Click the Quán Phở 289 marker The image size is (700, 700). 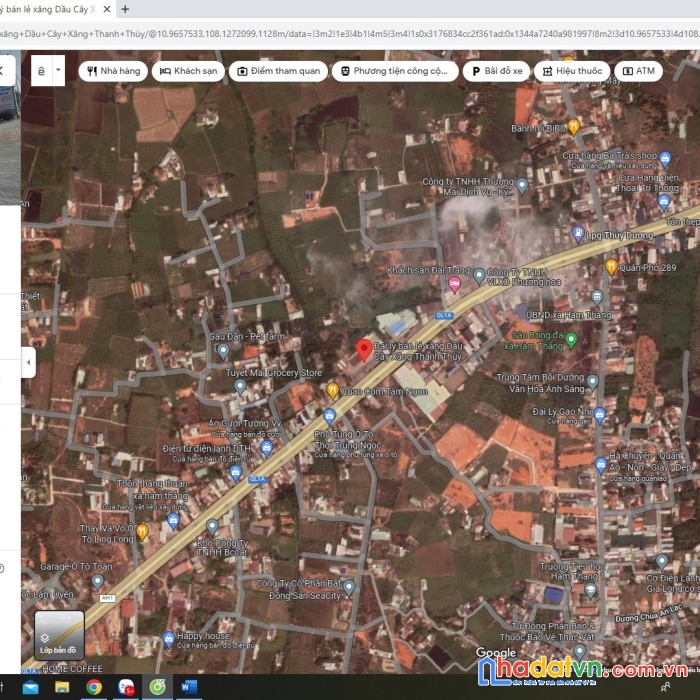pos(611,267)
